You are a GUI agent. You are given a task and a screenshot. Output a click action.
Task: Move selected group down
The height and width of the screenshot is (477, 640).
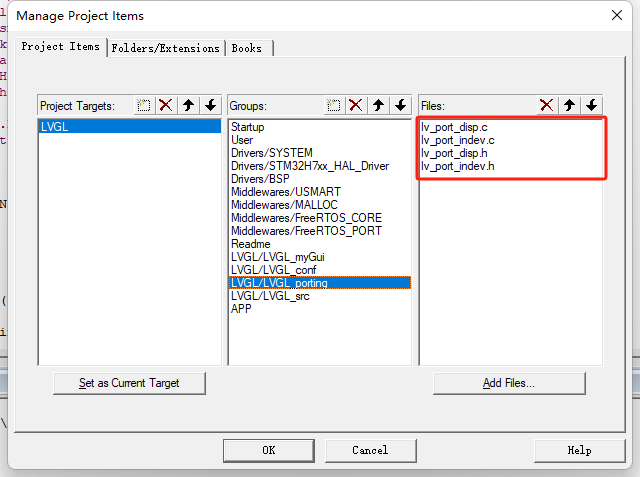click(x=400, y=106)
